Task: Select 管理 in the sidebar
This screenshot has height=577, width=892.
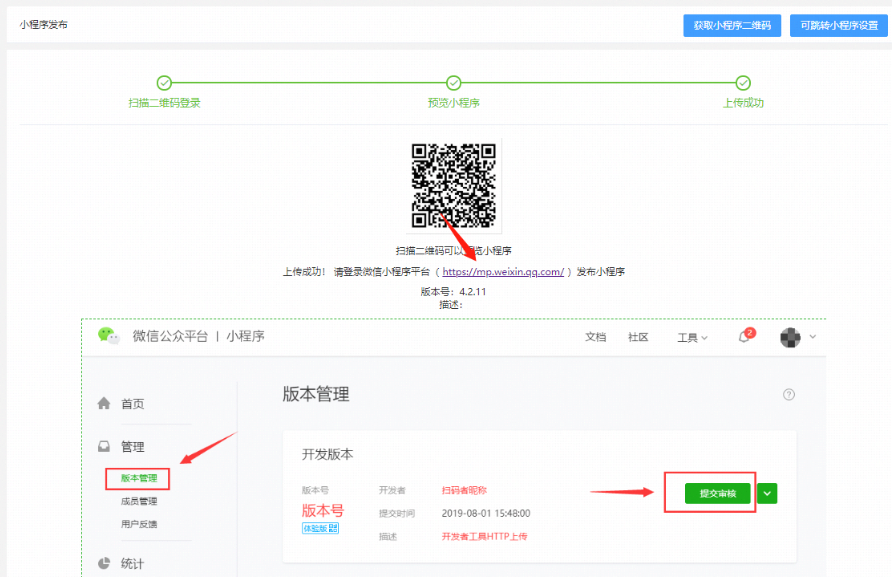Action: click(133, 447)
